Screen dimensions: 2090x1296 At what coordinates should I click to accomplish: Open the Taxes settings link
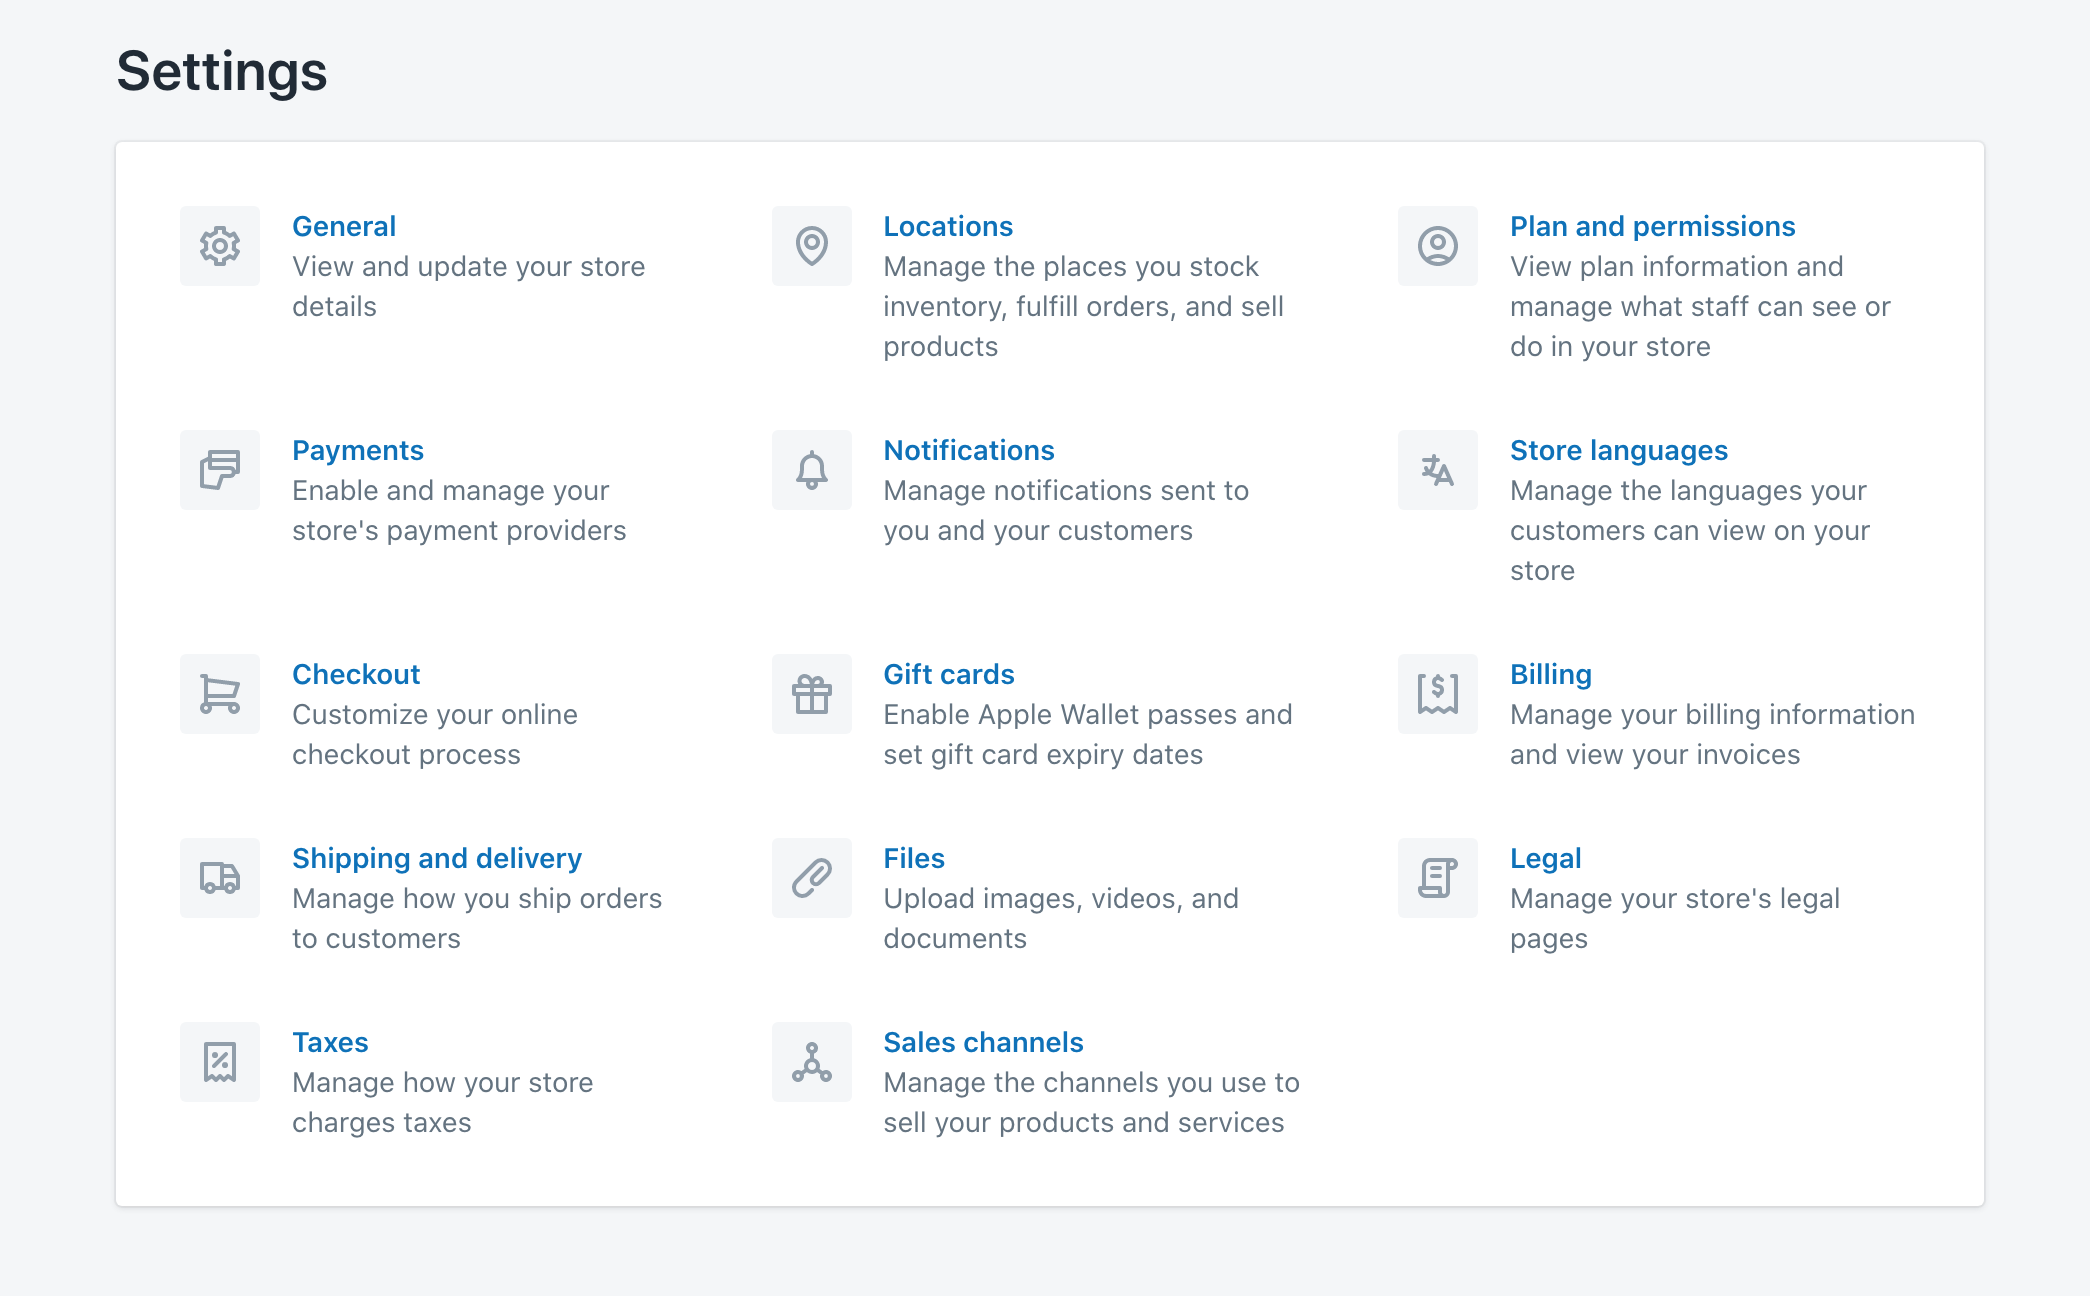330,1043
